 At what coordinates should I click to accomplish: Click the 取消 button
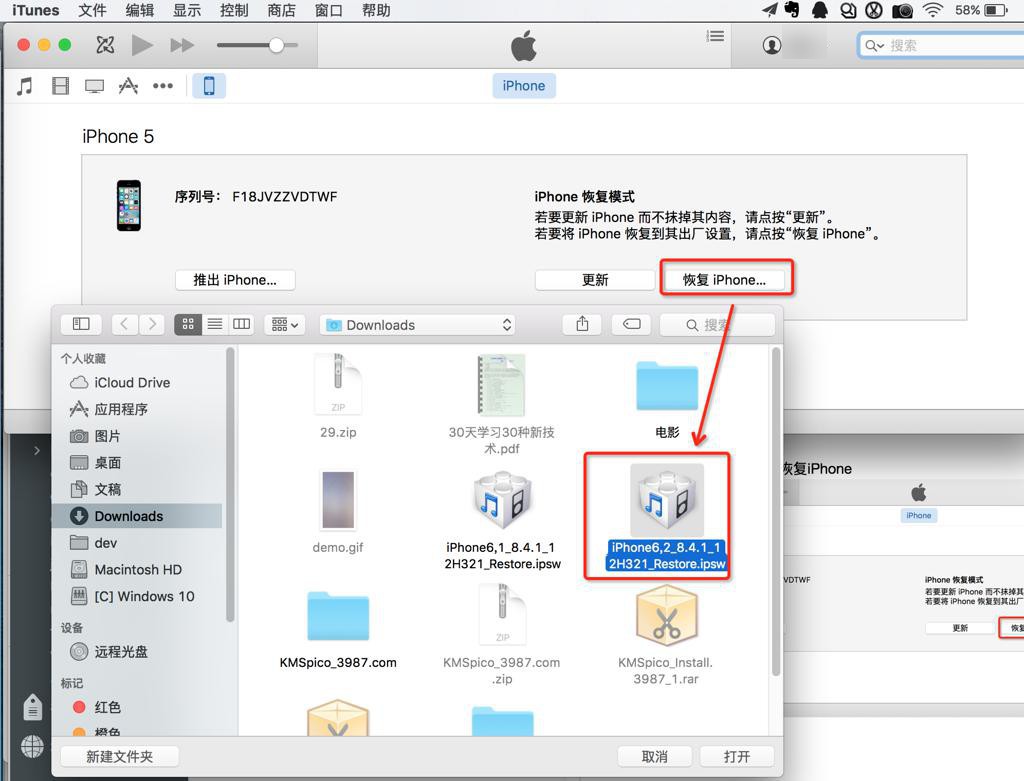tap(654, 756)
